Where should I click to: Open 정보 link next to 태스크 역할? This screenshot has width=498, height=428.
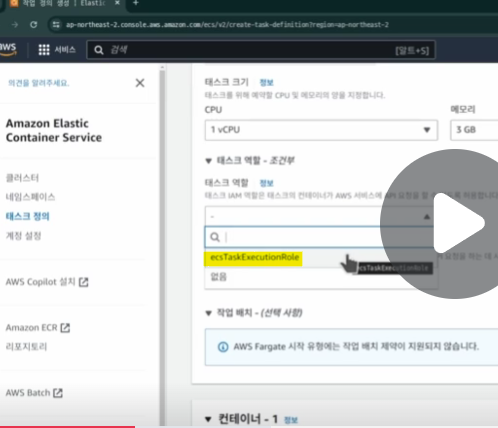(x=266, y=183)
